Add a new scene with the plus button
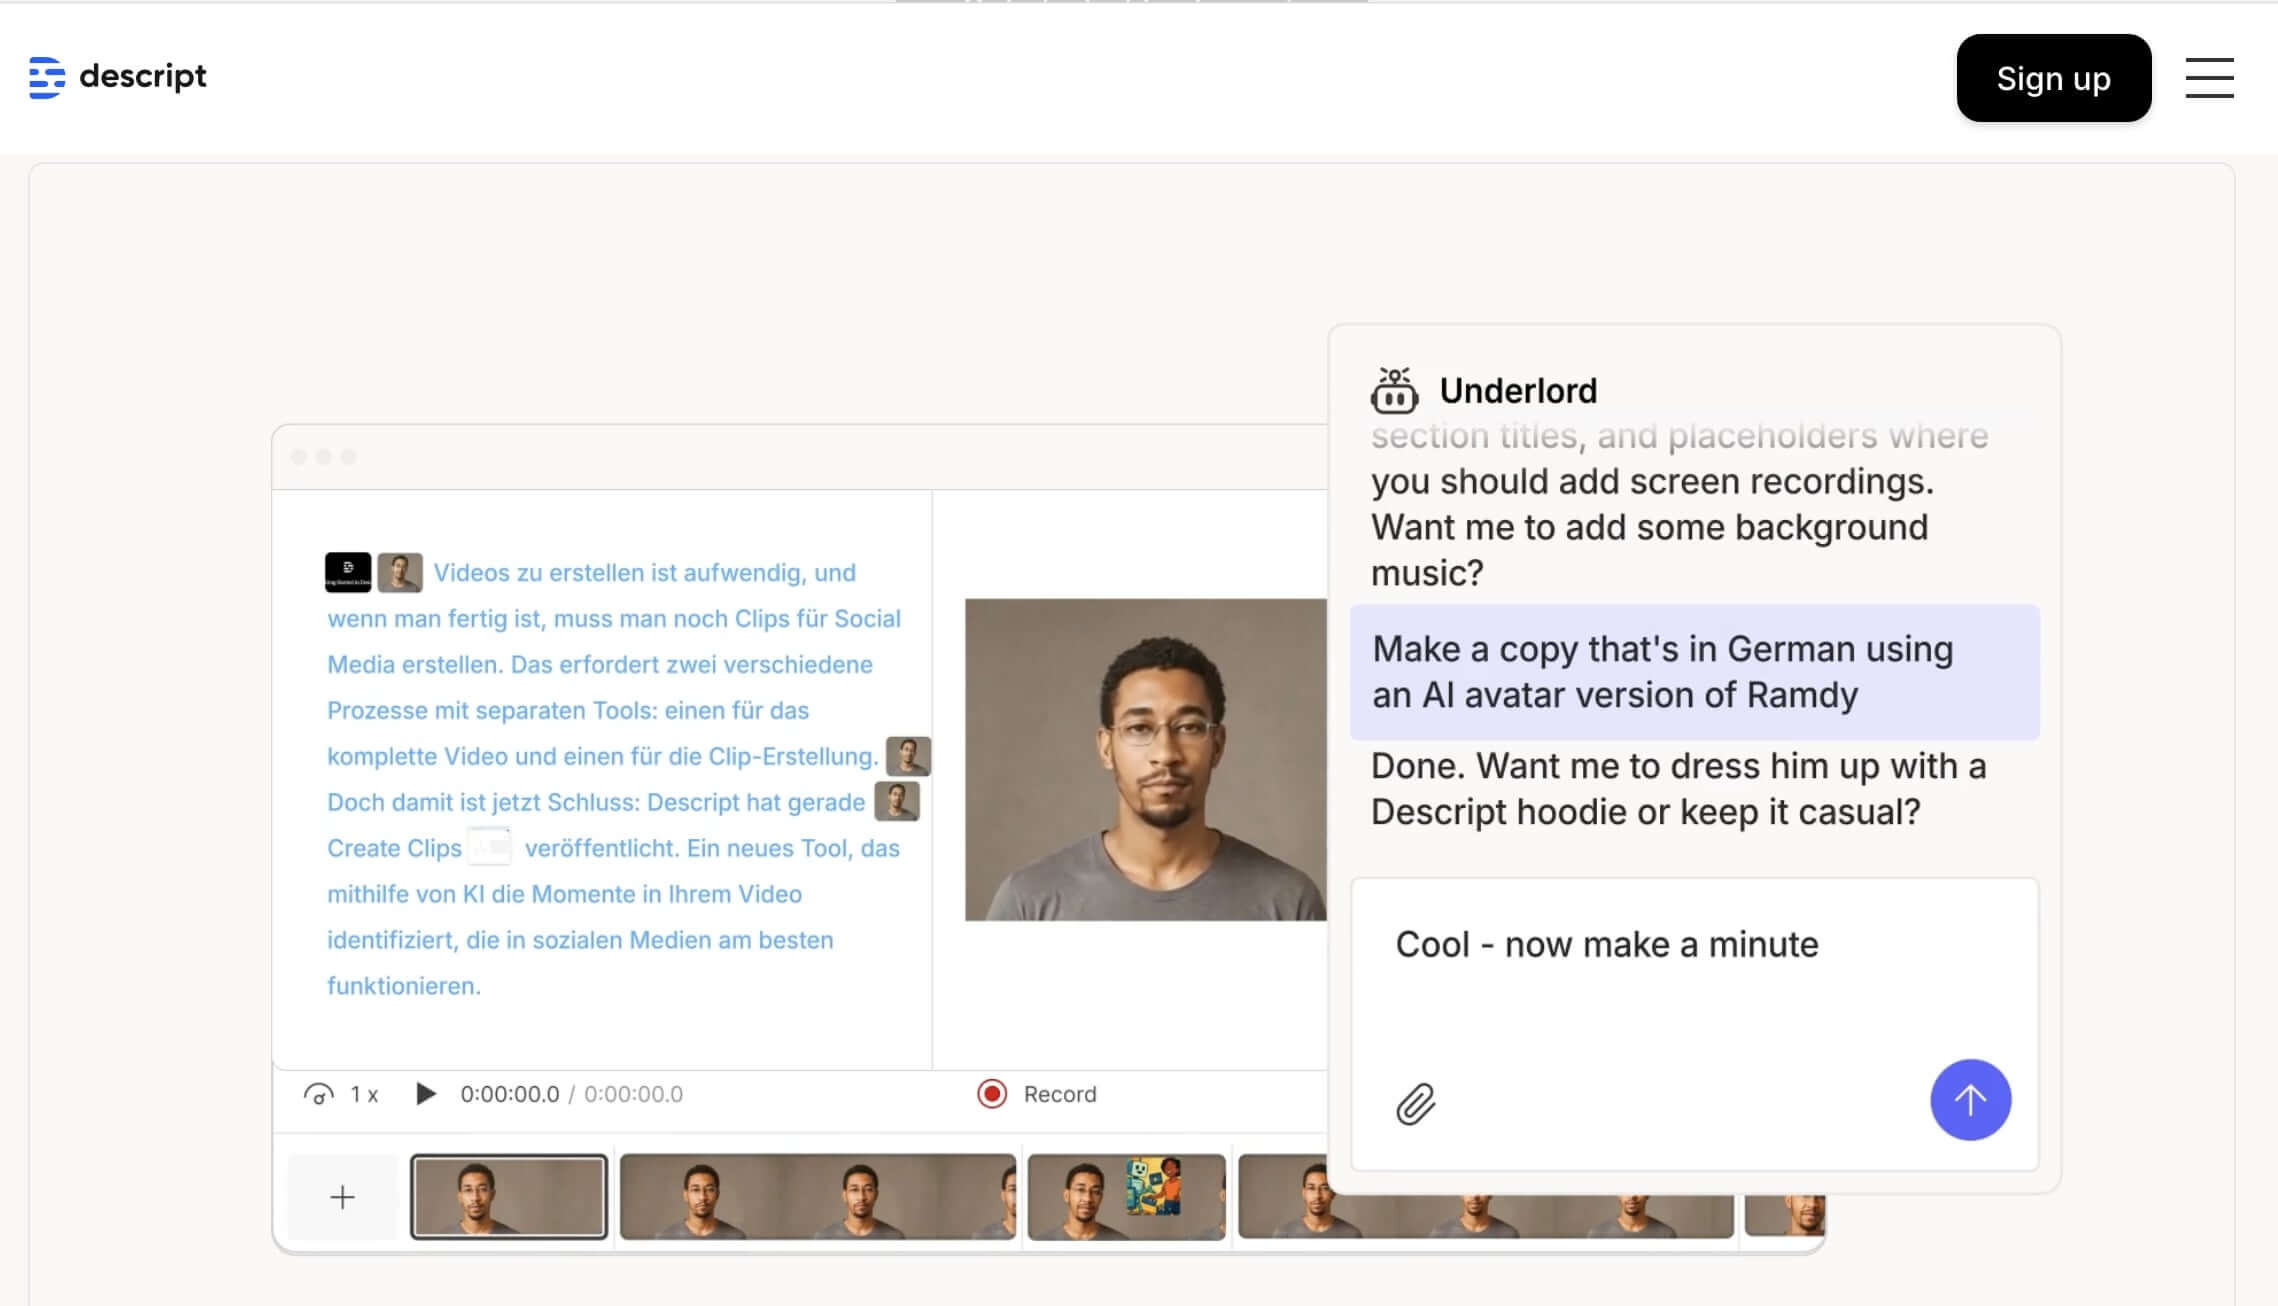This screenshot has height=1306, width=2278. [342, 1197]
